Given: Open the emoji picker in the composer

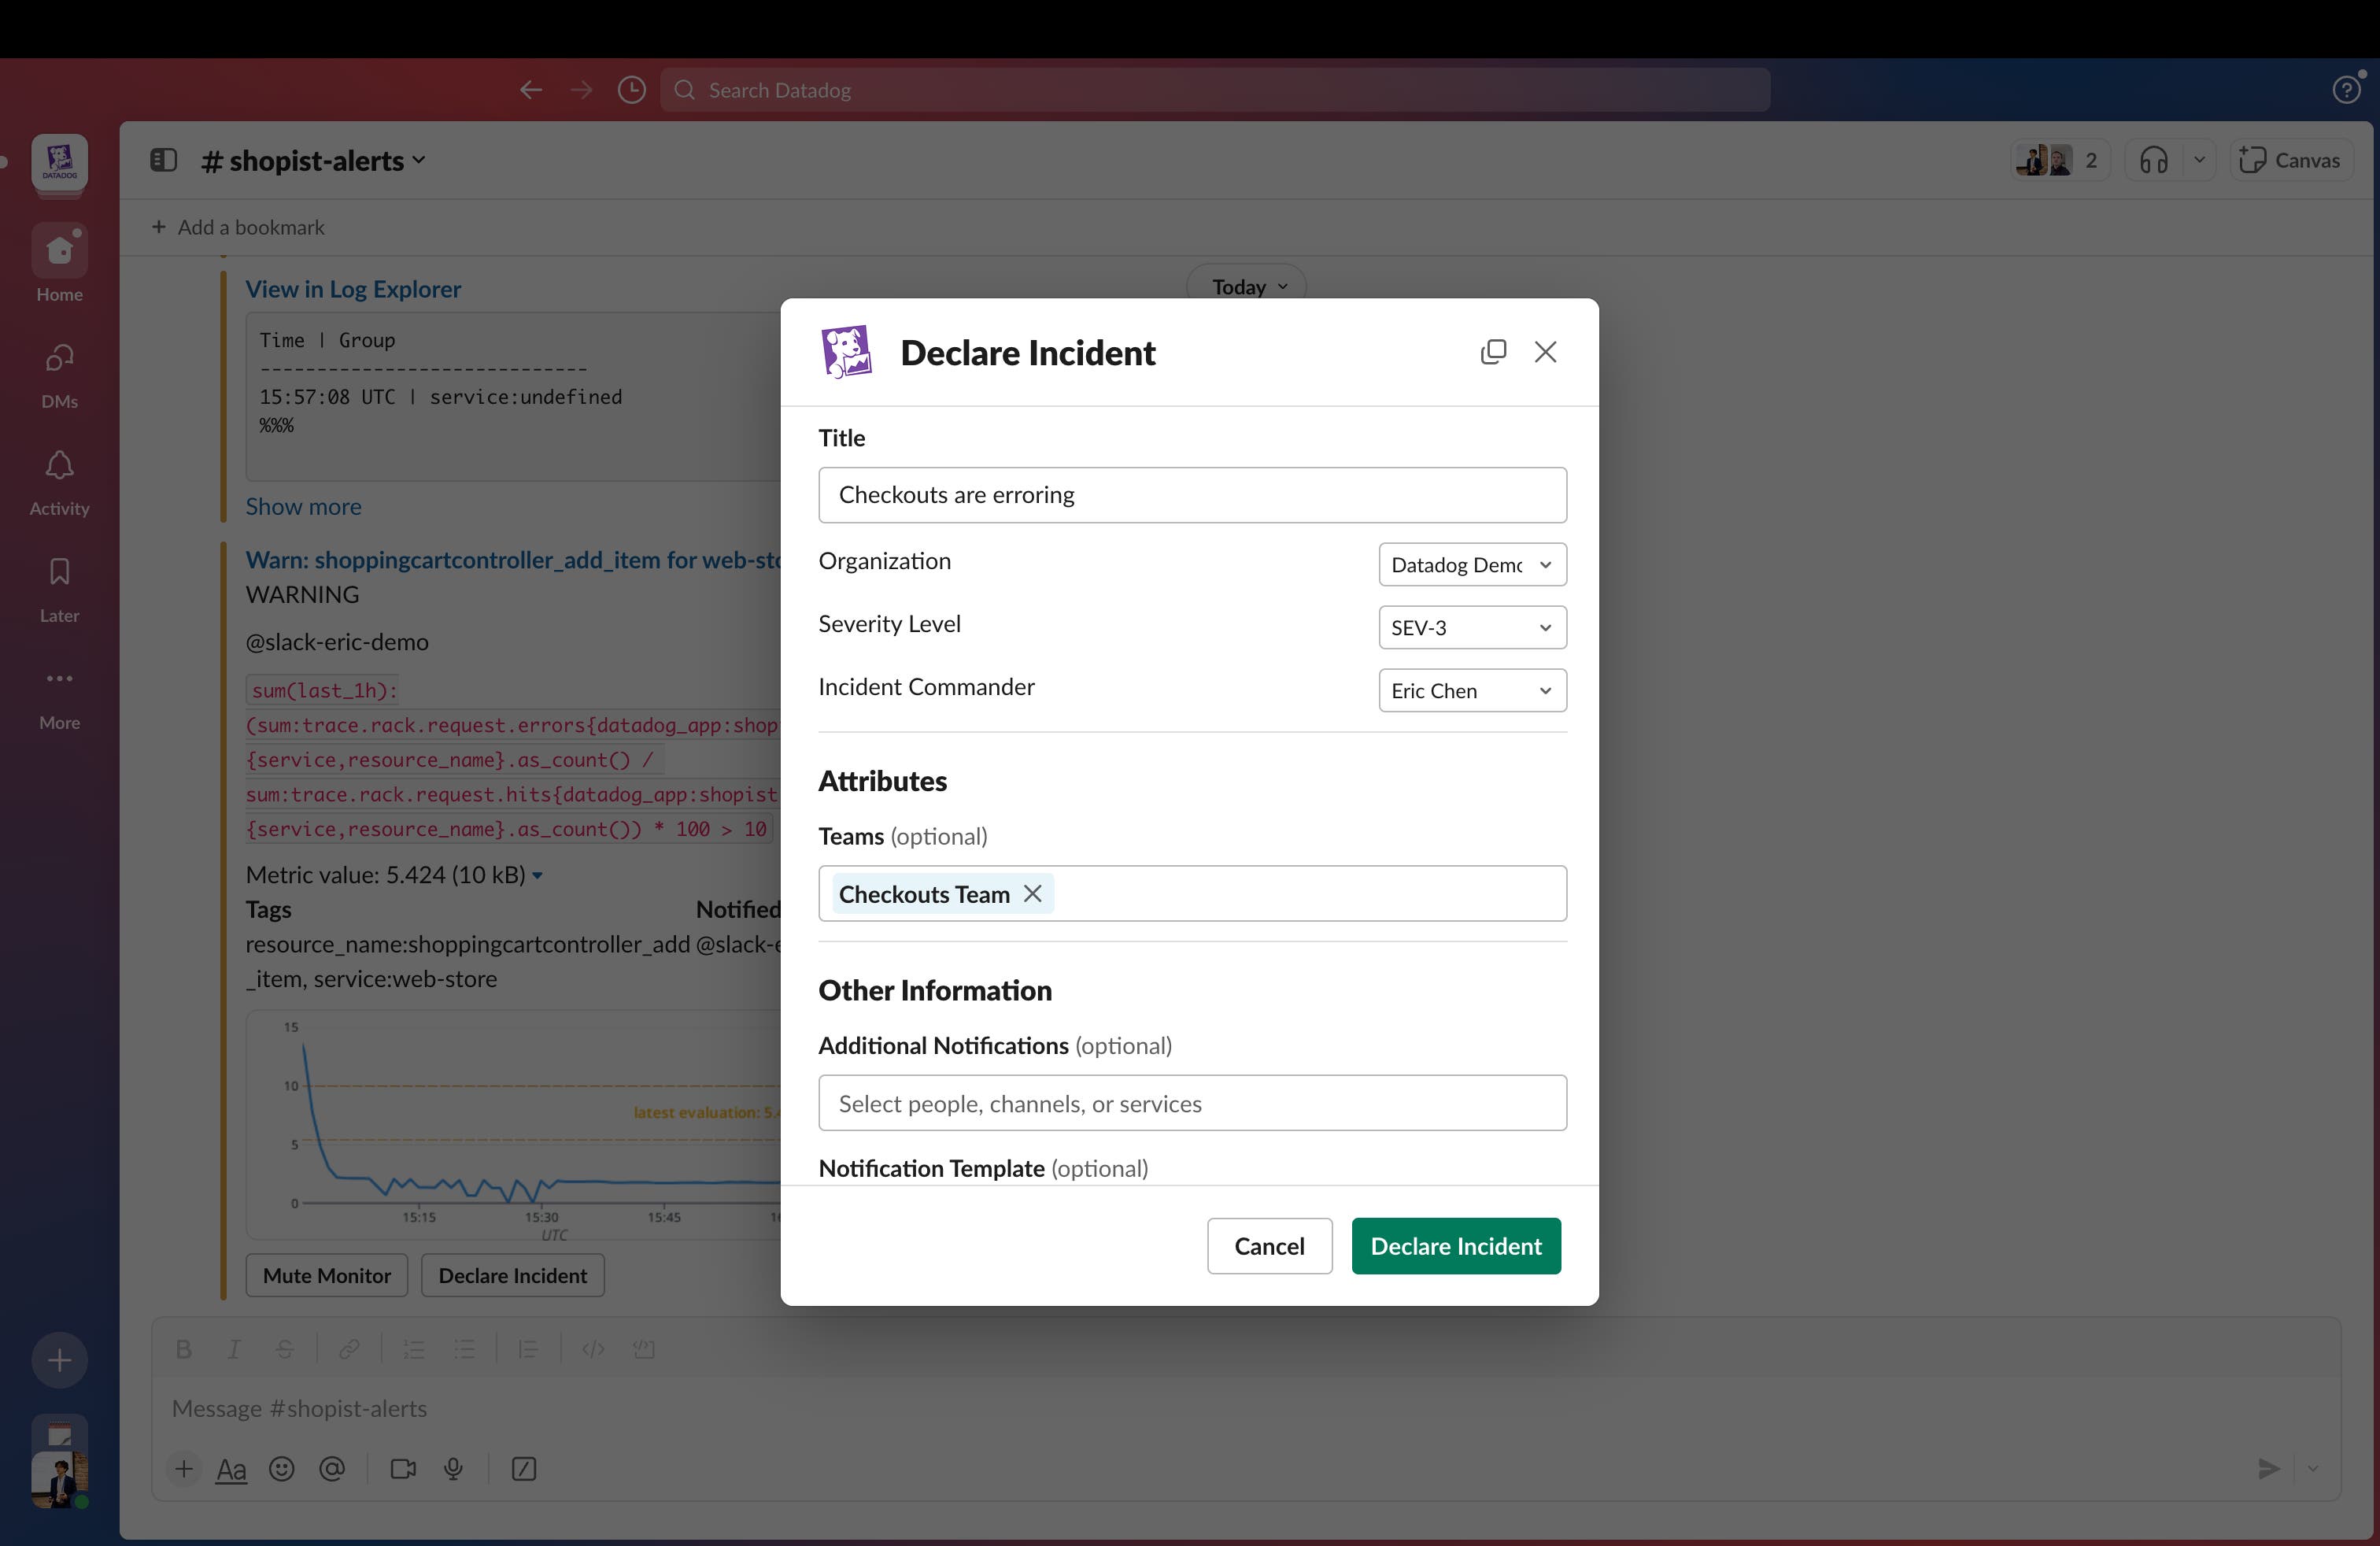Looking at the screenshot, I should 281,1469.
